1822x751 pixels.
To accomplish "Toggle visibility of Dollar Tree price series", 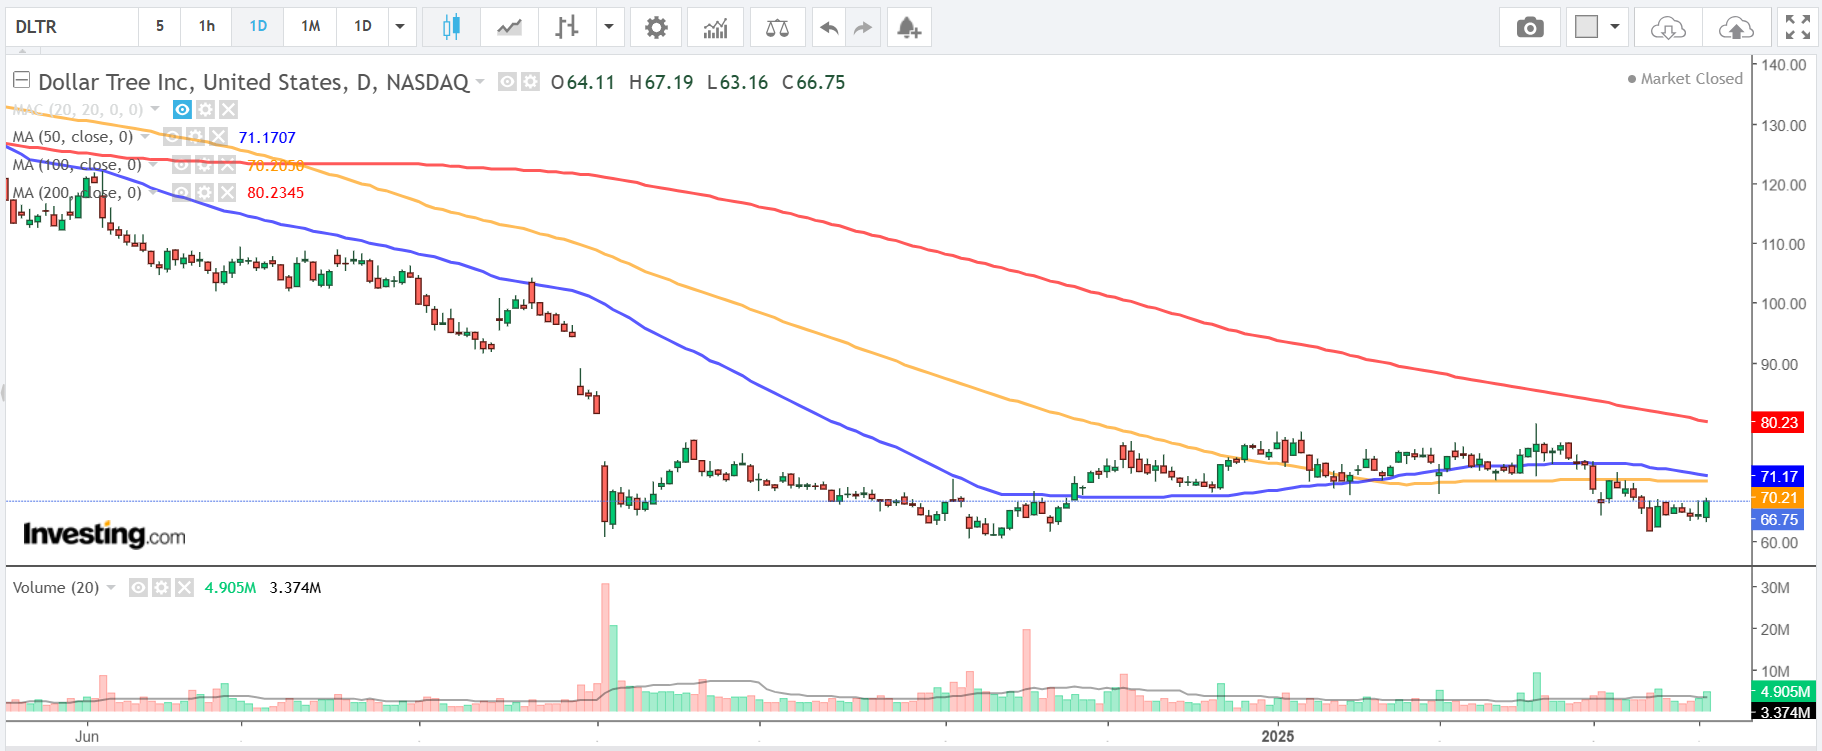I will pyautogui.click(x=508, y=82).
